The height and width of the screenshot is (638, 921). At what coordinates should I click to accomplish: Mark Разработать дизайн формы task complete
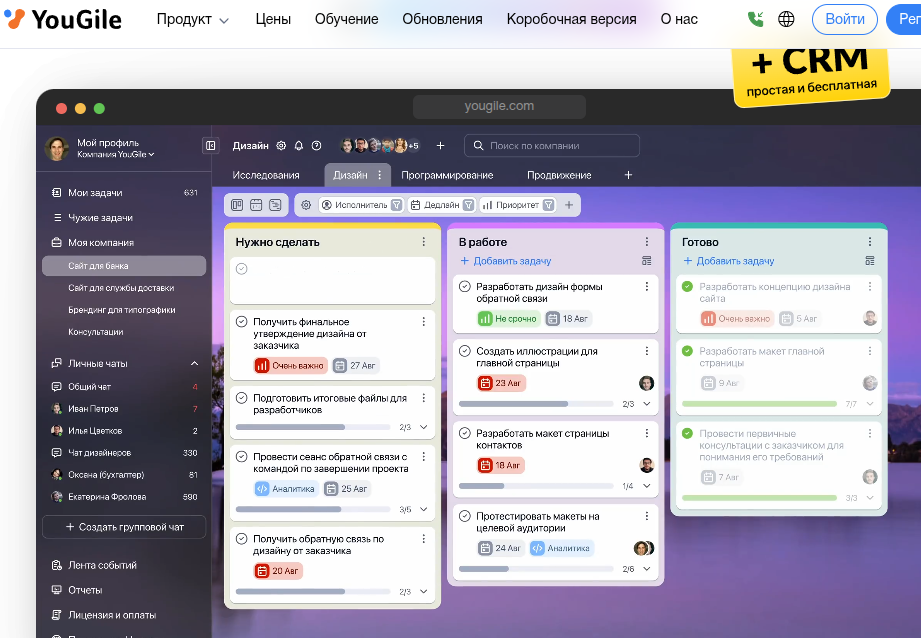tap(465, 287)
